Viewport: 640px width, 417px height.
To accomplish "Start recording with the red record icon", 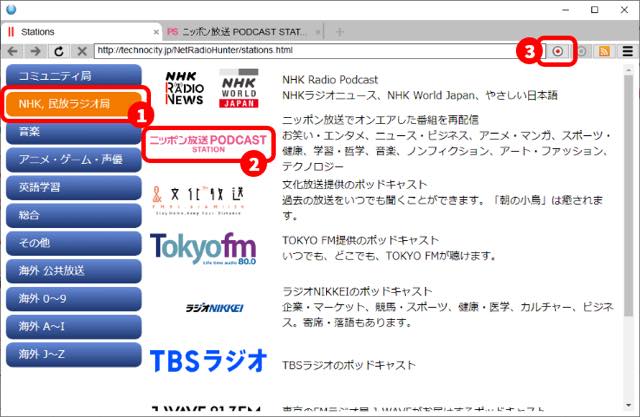I will pyautogui.click(x=558, y=51).
